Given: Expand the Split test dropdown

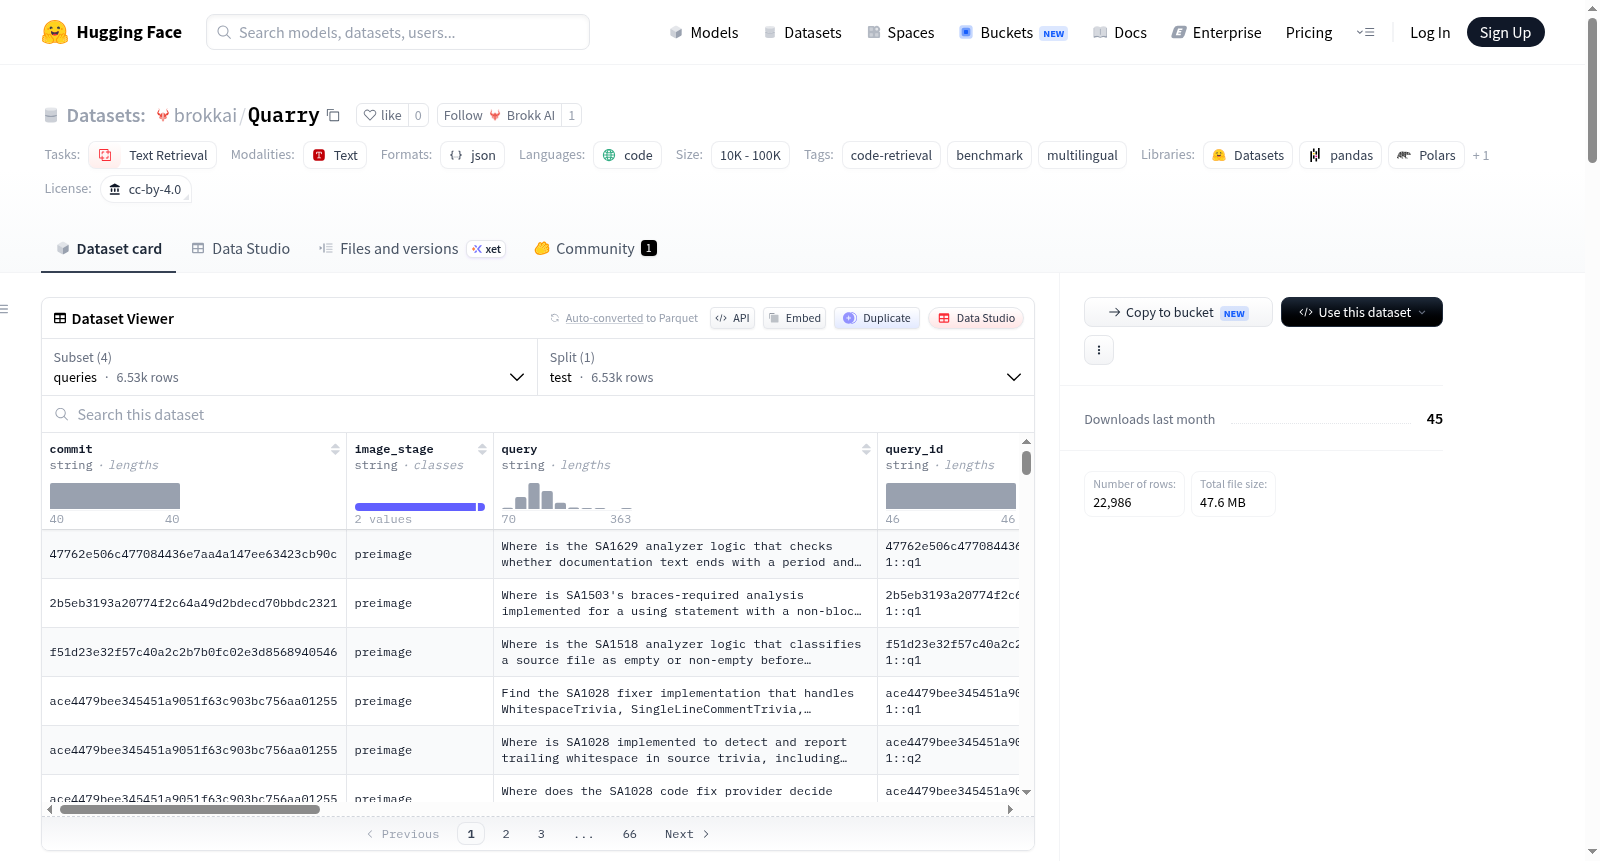Looking at the screenshot, I should coord(786,367).
